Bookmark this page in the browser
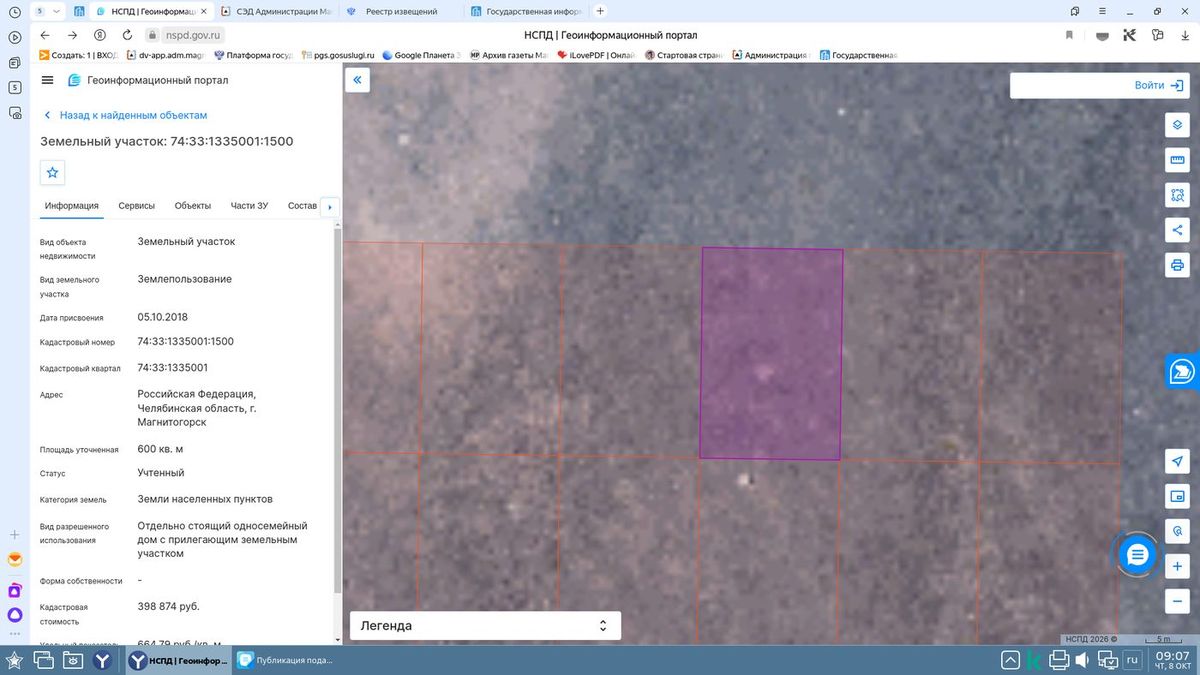 [1069, 35]
